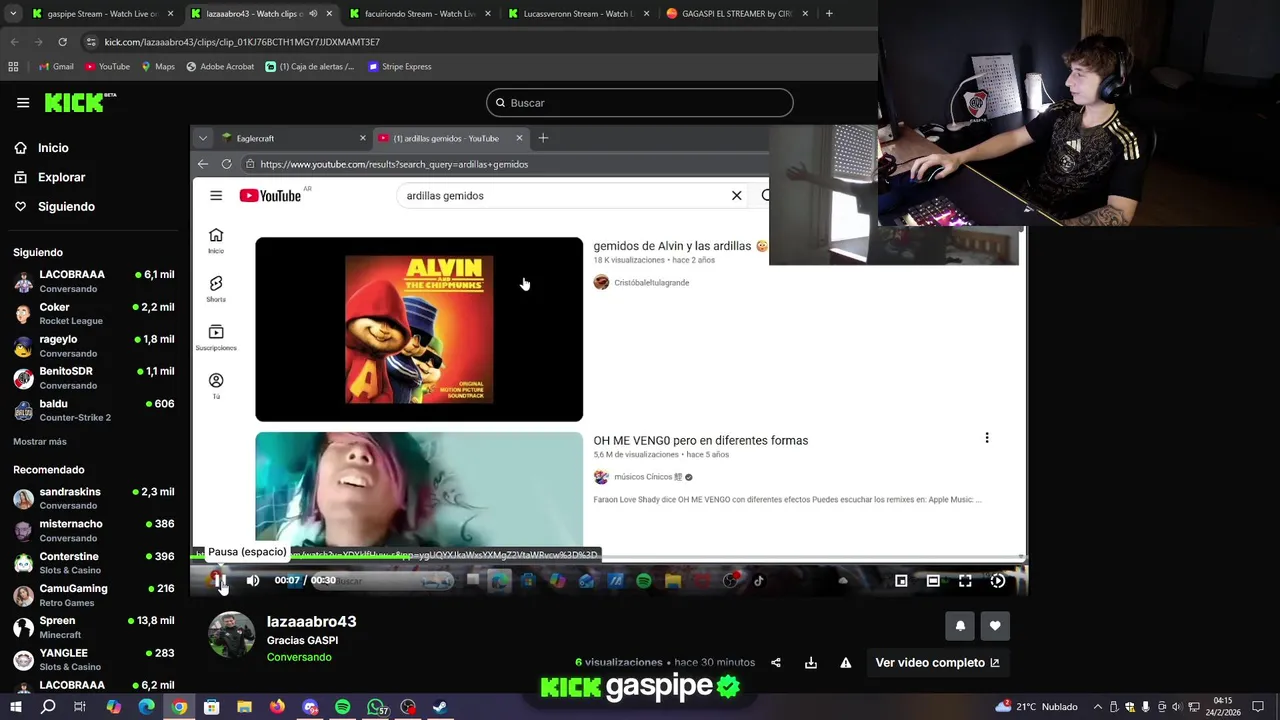The image size is (1280, 720).
Task: Click the clip progress bar
Action: pos(609,558)
